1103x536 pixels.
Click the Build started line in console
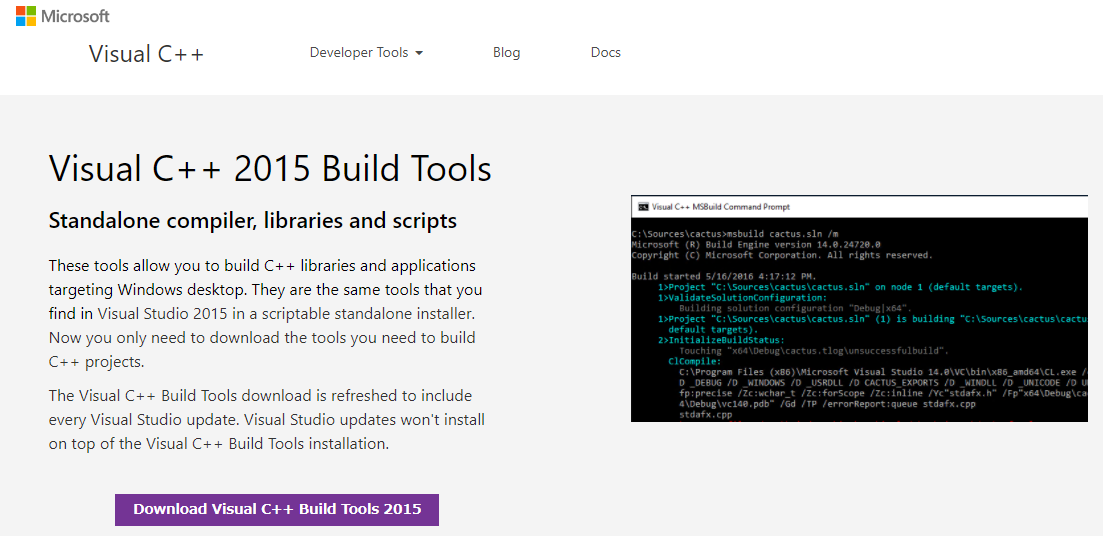point(723,275)
